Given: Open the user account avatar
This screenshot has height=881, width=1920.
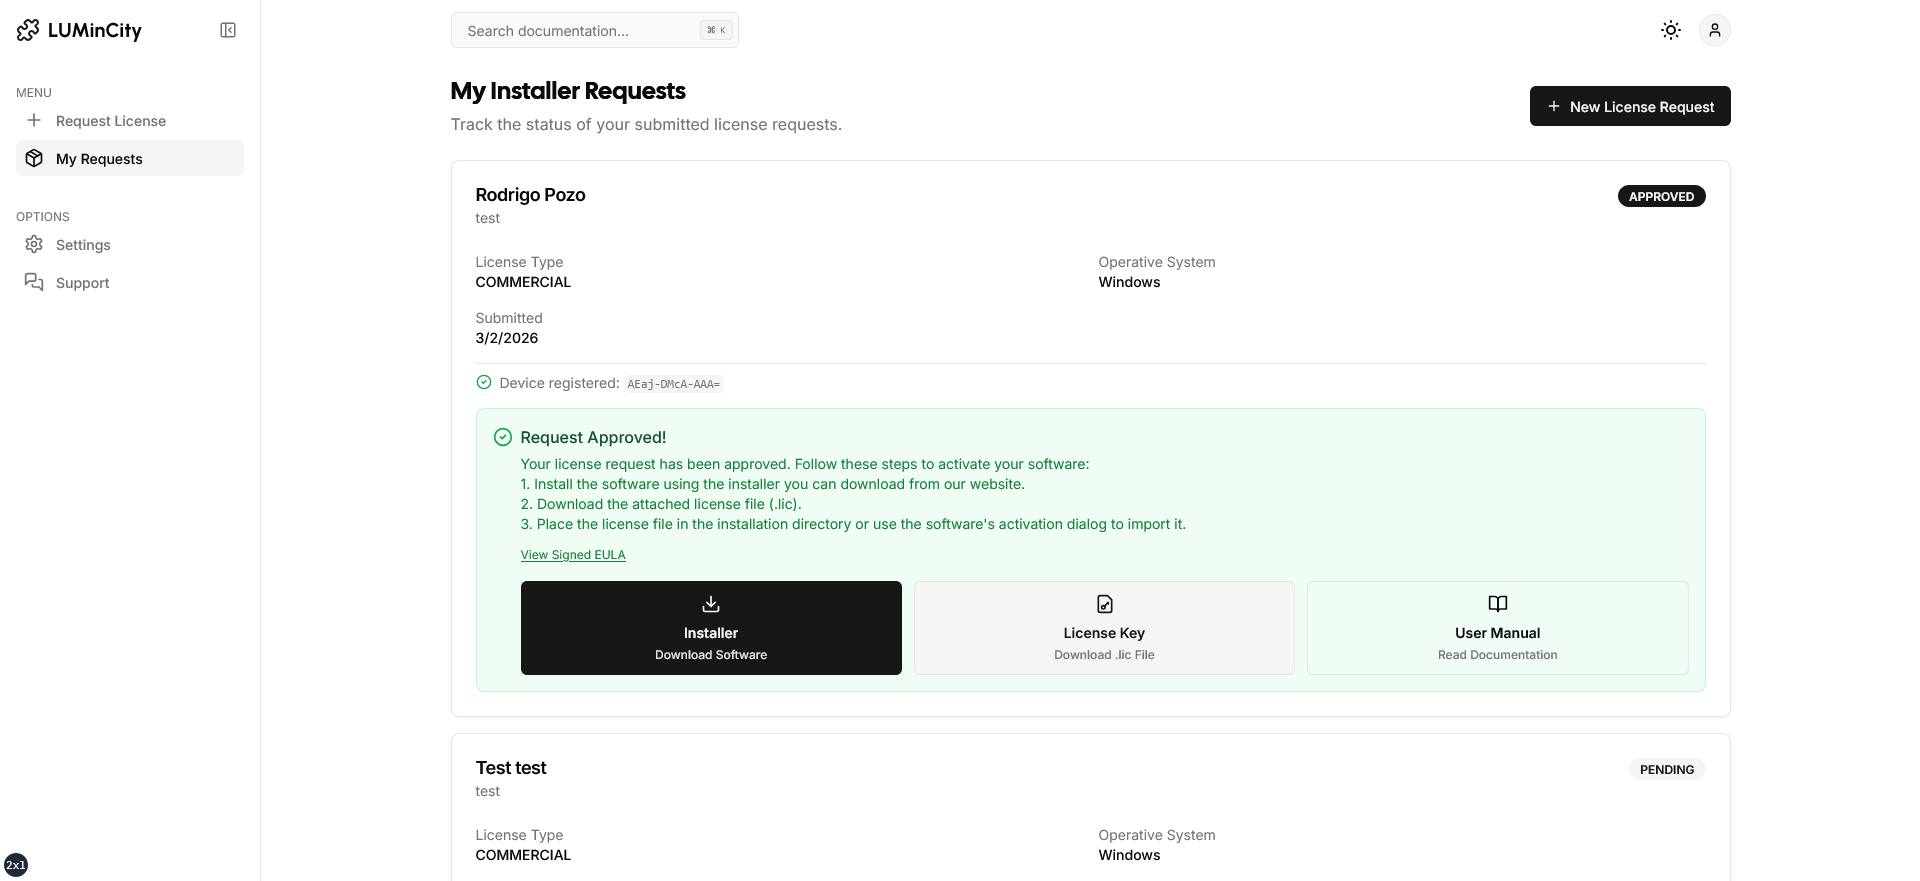Looking at the screenshot, I should point(1714,30).
